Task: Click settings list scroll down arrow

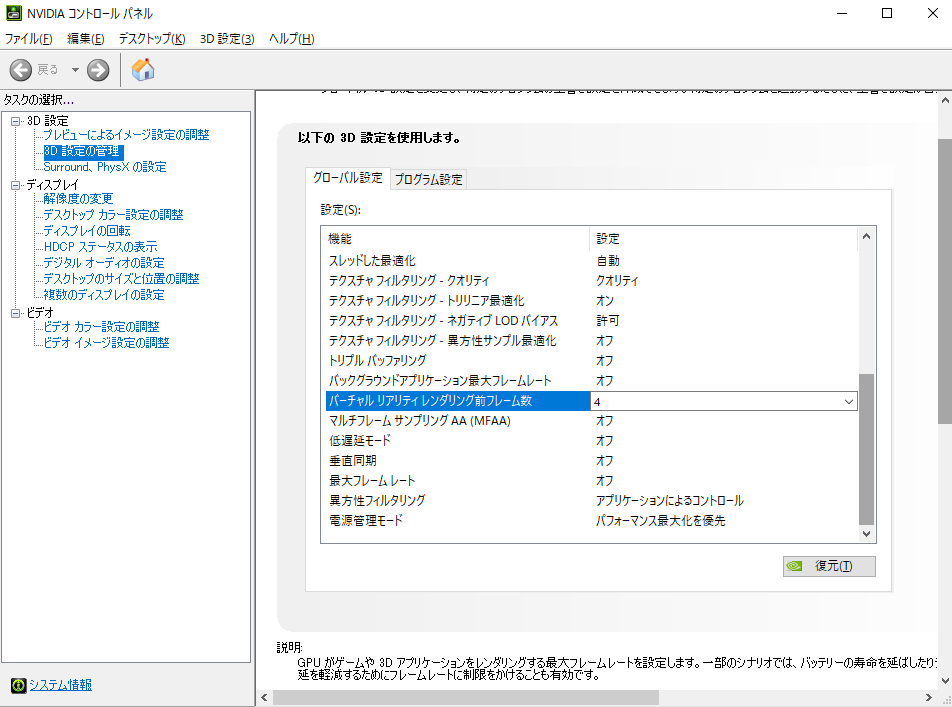Action: tap(866, 534)
